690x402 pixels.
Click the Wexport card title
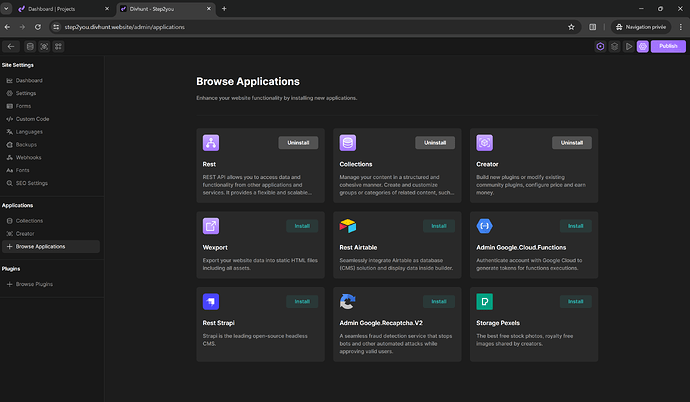(x=215, y=247)
